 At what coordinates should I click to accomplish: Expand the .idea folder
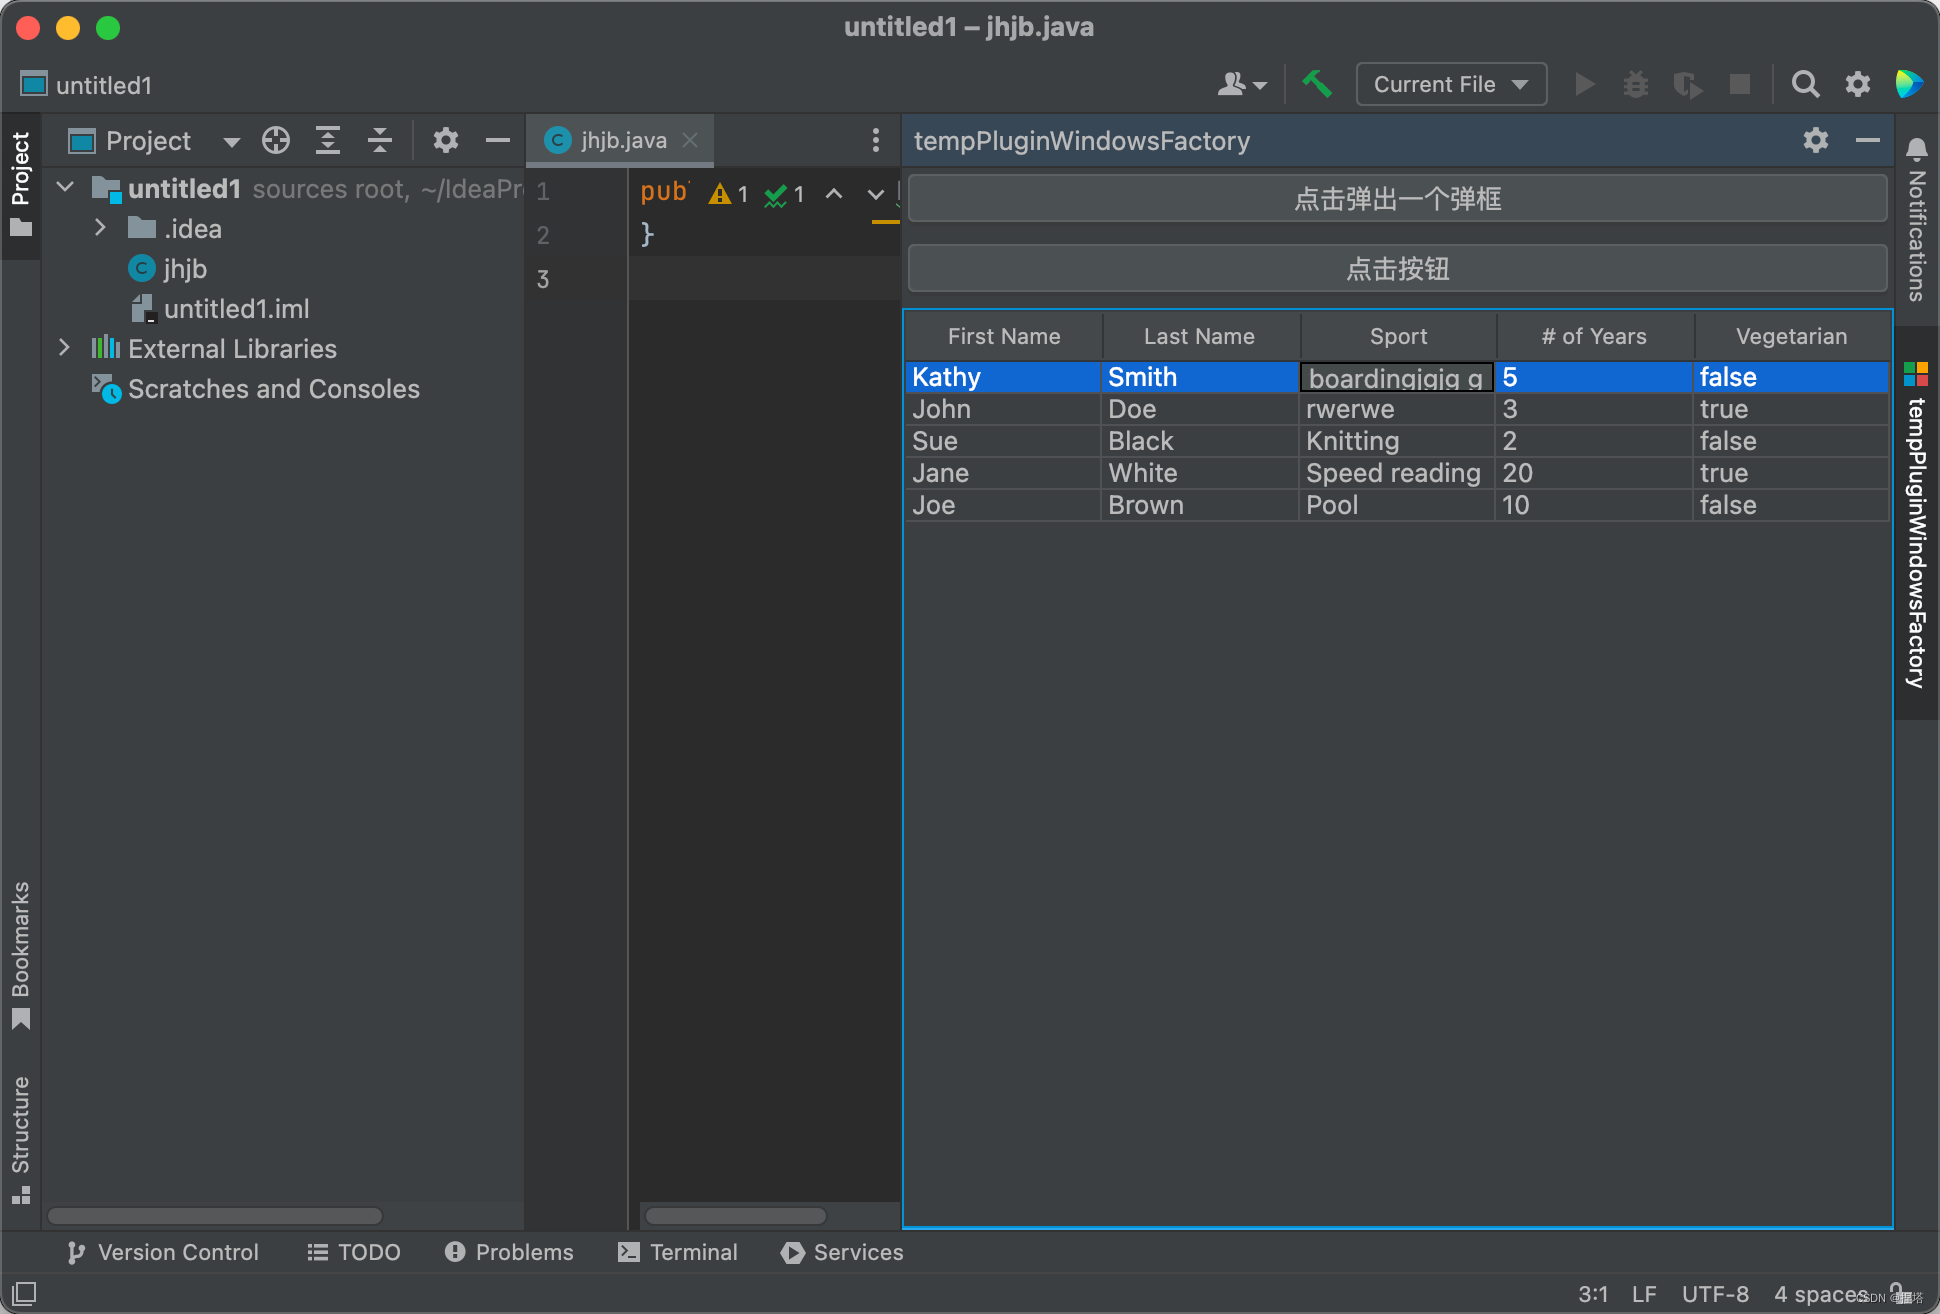pos(100,228)
